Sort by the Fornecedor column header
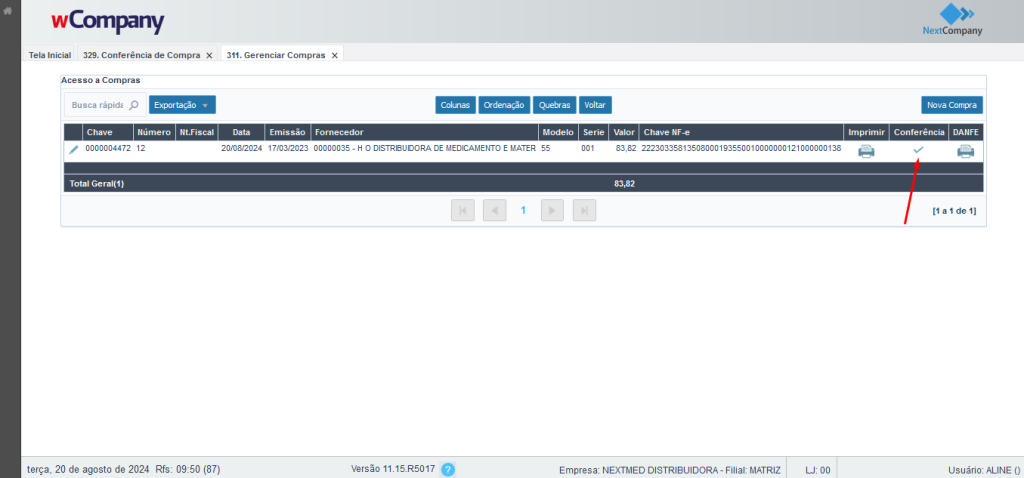 click(338, 132)
